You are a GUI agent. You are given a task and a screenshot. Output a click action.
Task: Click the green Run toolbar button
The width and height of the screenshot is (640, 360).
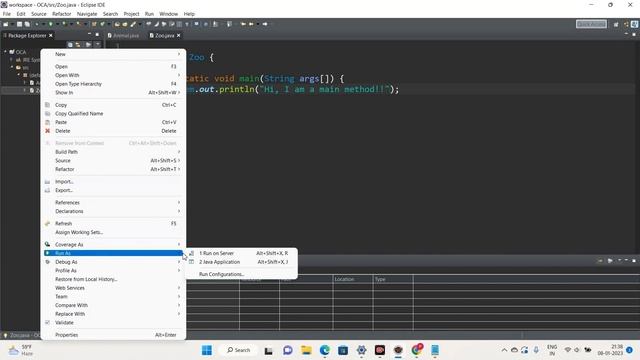51,24
